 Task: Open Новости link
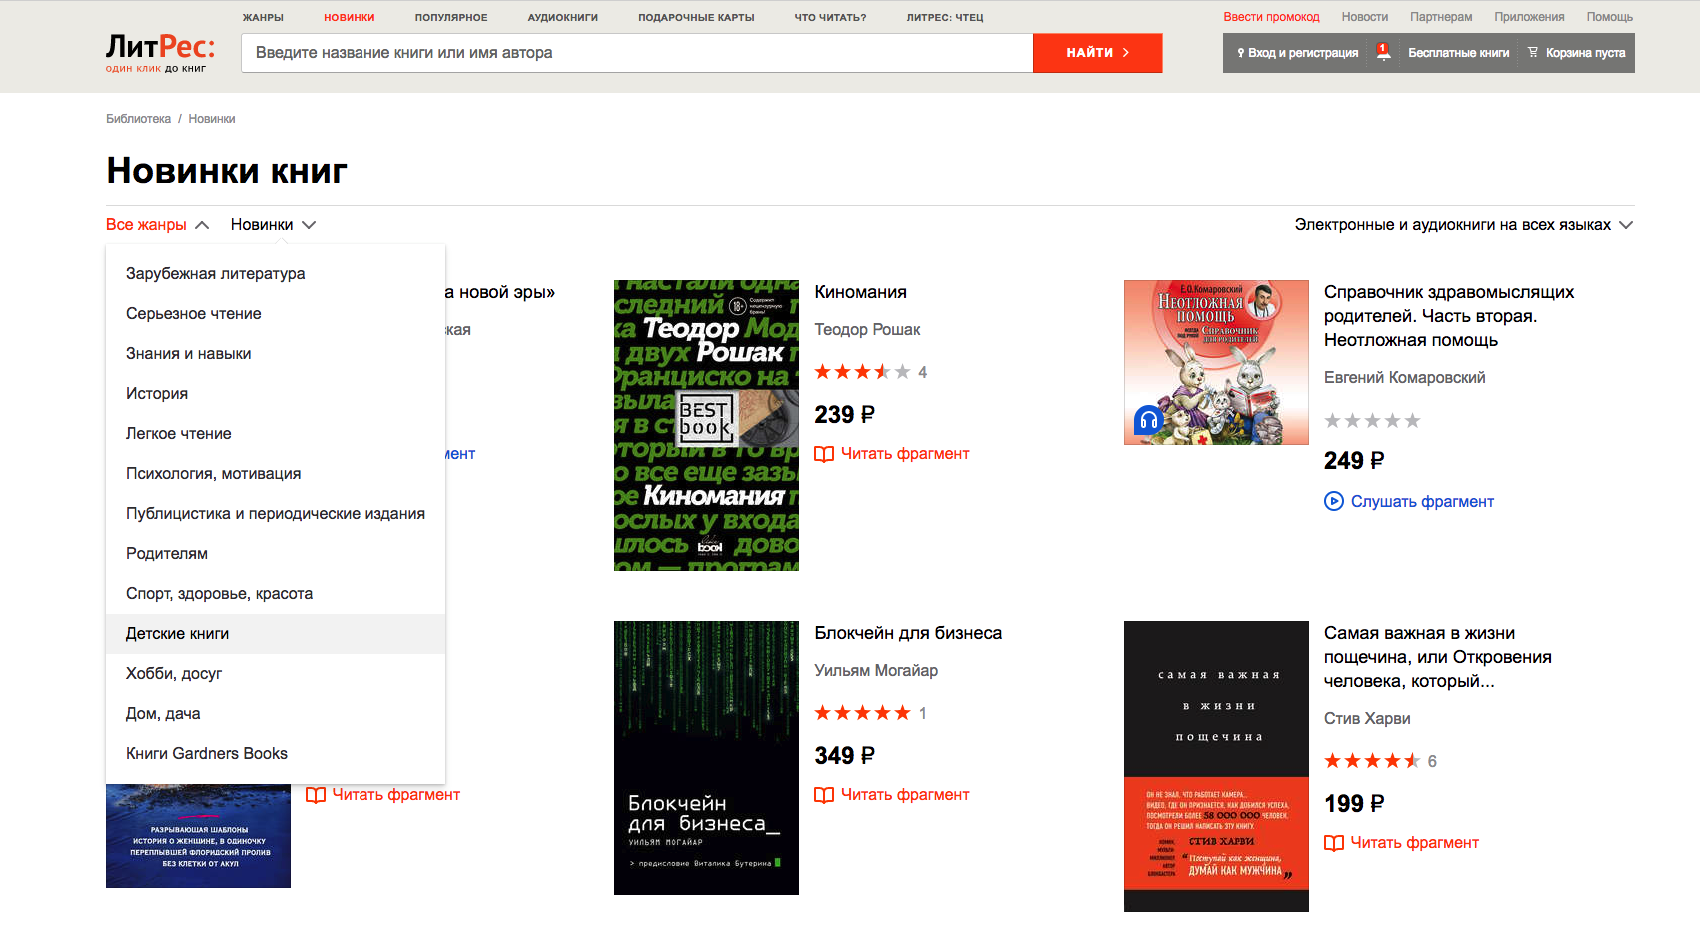pos(1365,17)
